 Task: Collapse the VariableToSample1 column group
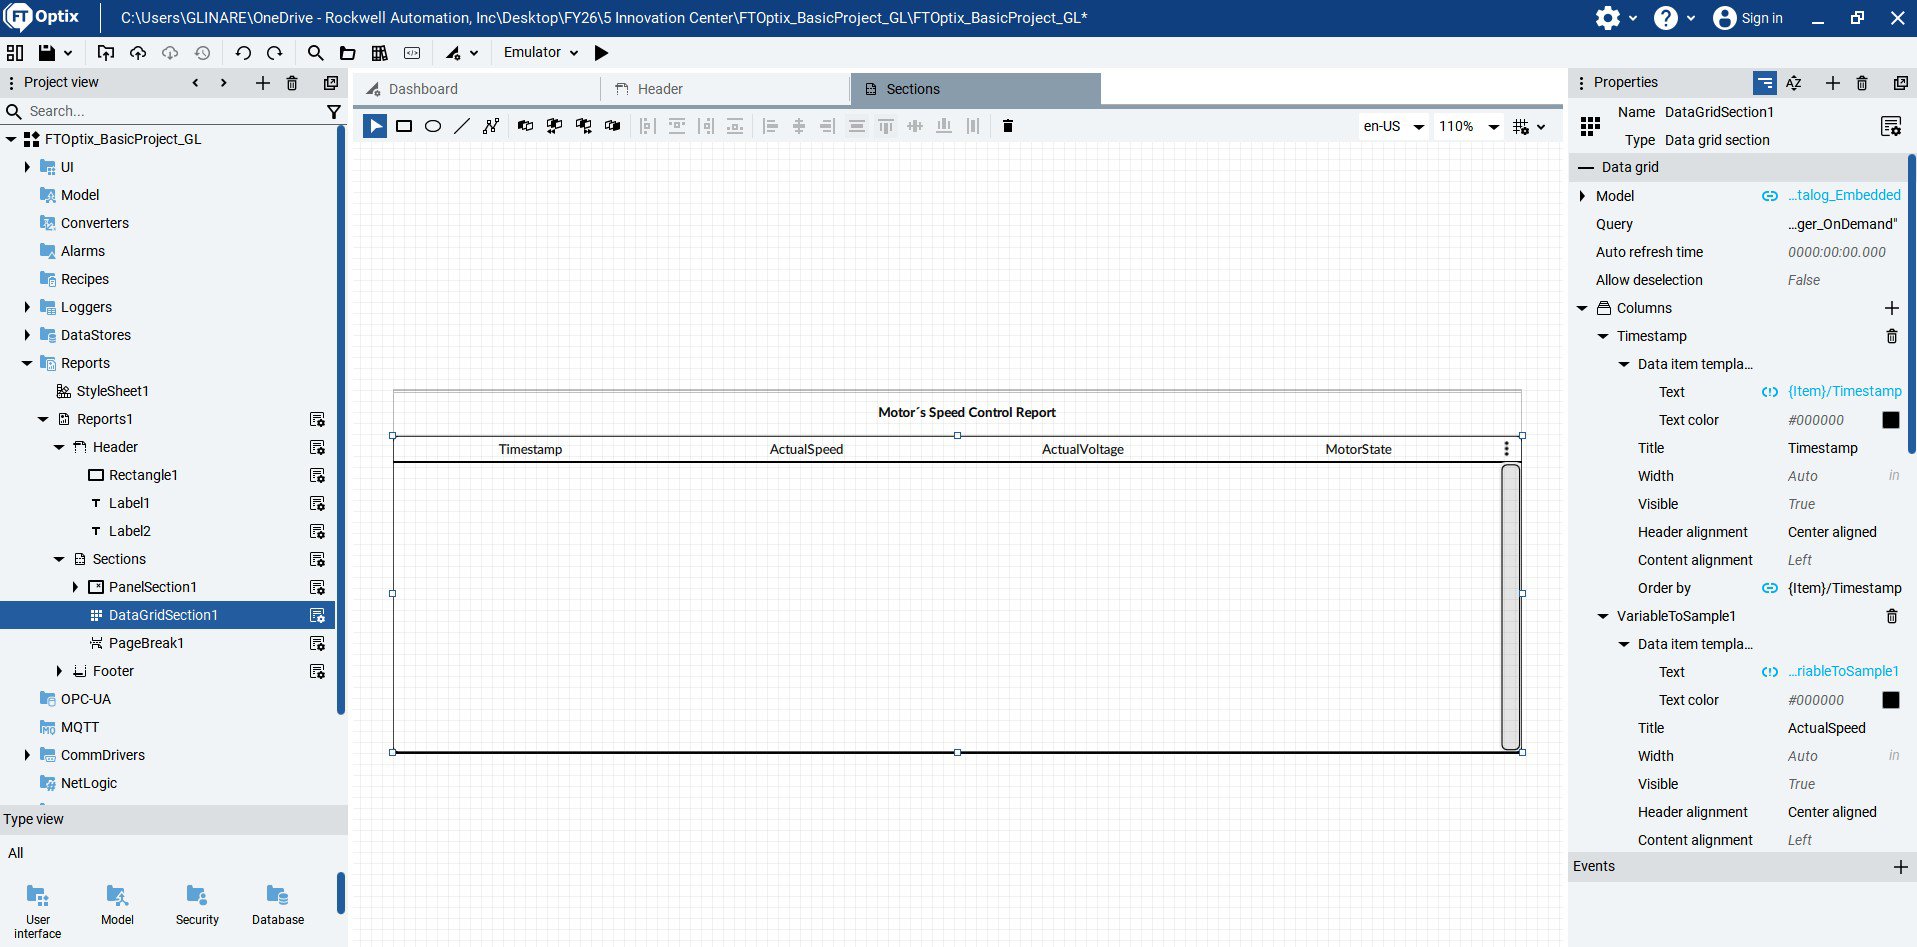click(x=1603, y=616)
